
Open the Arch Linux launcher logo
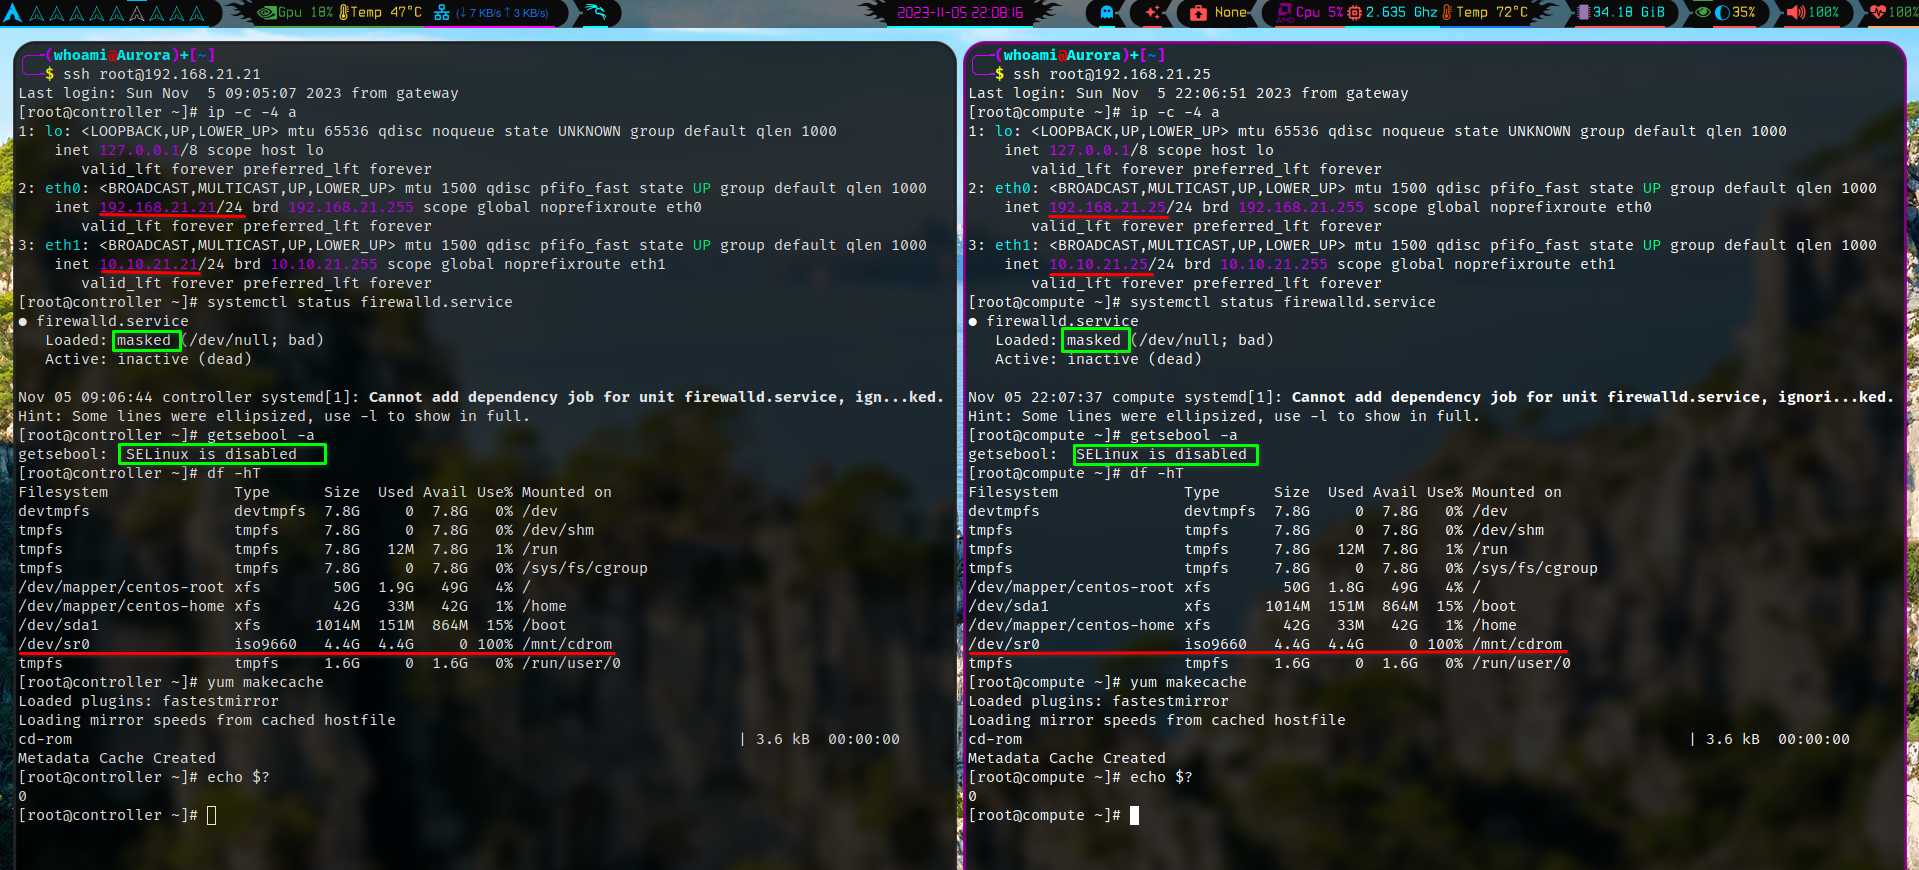tap(13, 13)
